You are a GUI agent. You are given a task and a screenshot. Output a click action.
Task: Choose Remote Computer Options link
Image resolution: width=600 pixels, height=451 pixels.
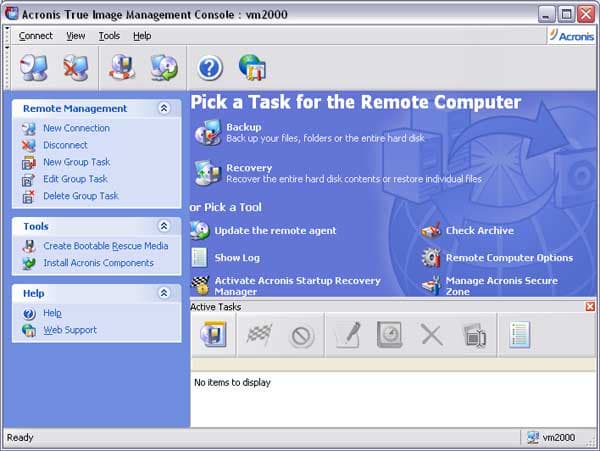(509, 258)
